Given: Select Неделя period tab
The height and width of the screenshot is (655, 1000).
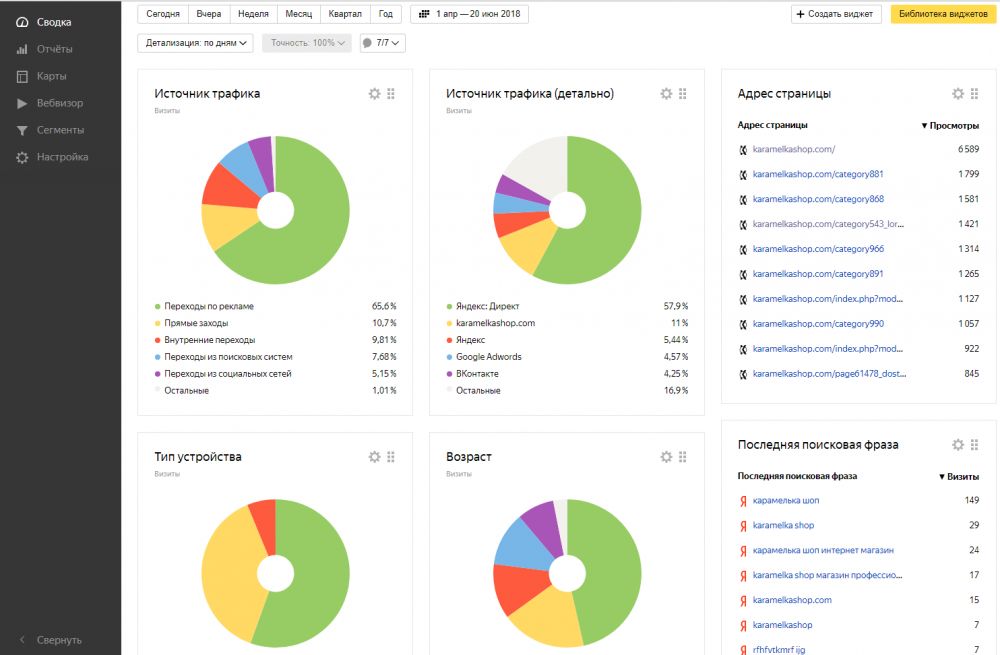Looking at the screenshot, I should pyautogui.click(x=253, y=13).
